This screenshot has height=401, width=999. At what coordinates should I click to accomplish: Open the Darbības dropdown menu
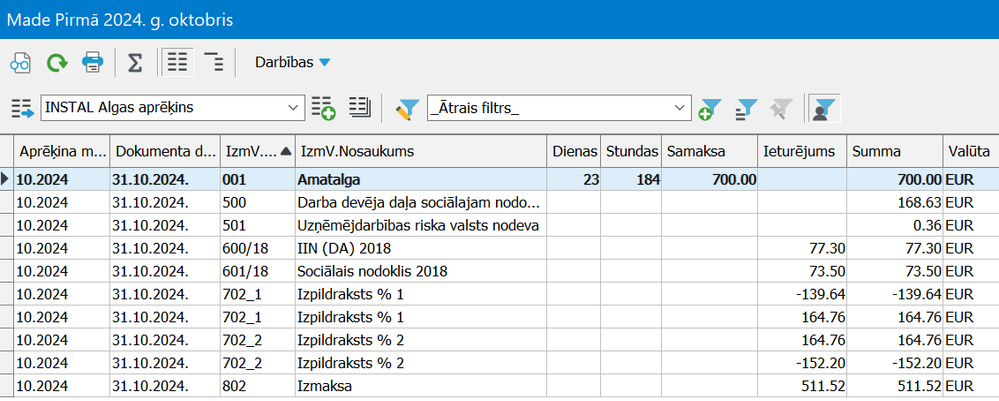click(292, 62)
